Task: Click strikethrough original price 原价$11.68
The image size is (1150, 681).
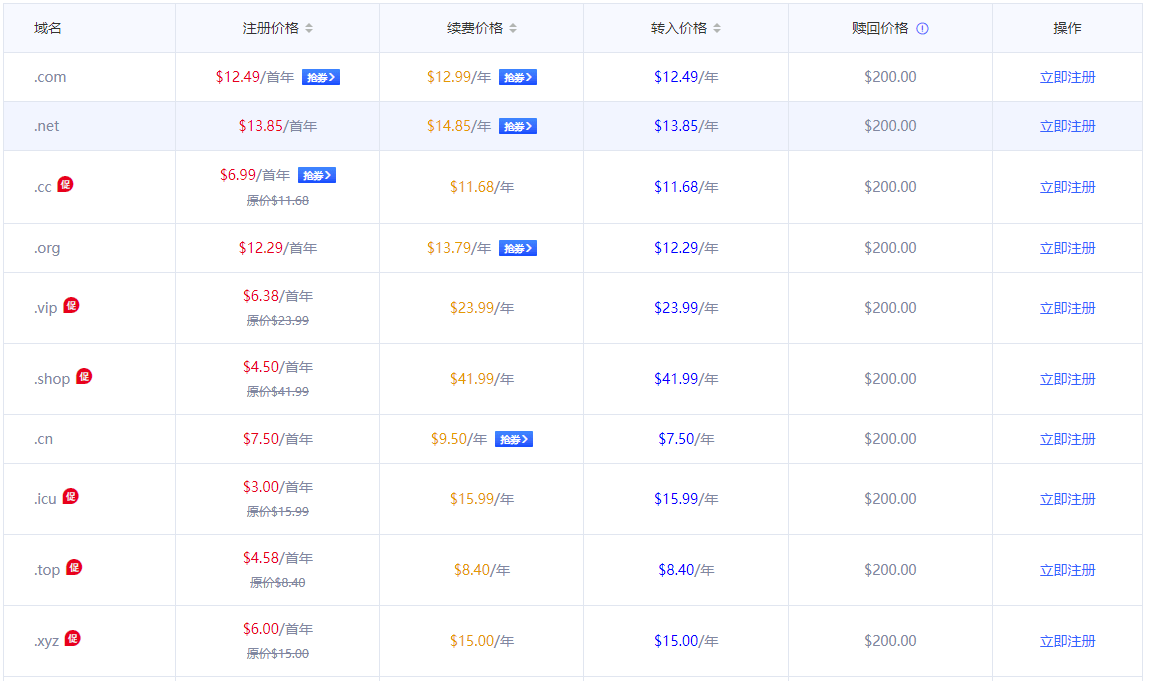Action: click(278, 201)
